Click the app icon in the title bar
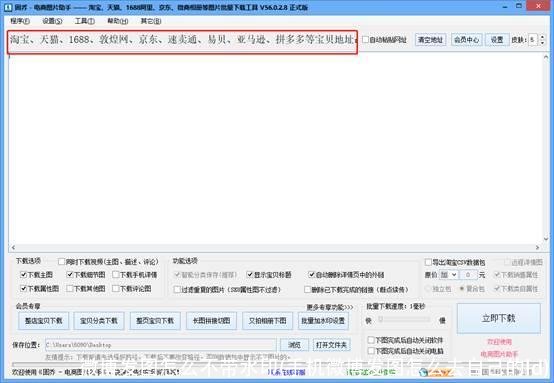The height and width of the screenshot is (383, 554). coord(8,7)
